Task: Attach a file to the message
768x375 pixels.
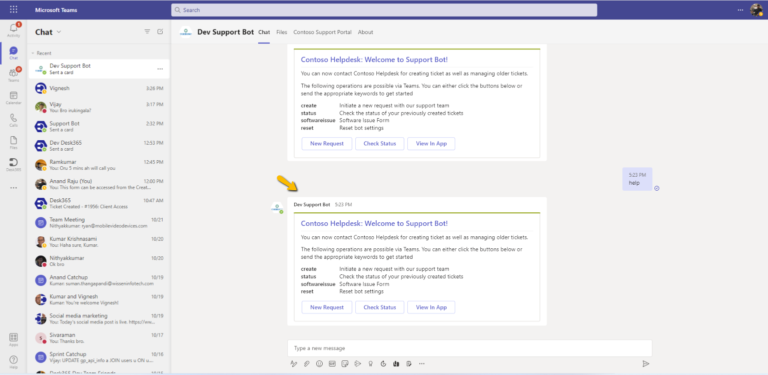Action: point(307,363)
